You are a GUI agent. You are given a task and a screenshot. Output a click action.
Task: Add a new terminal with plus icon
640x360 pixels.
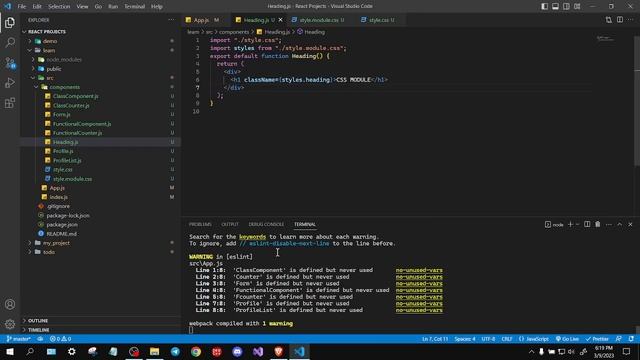tap(570, 224)
